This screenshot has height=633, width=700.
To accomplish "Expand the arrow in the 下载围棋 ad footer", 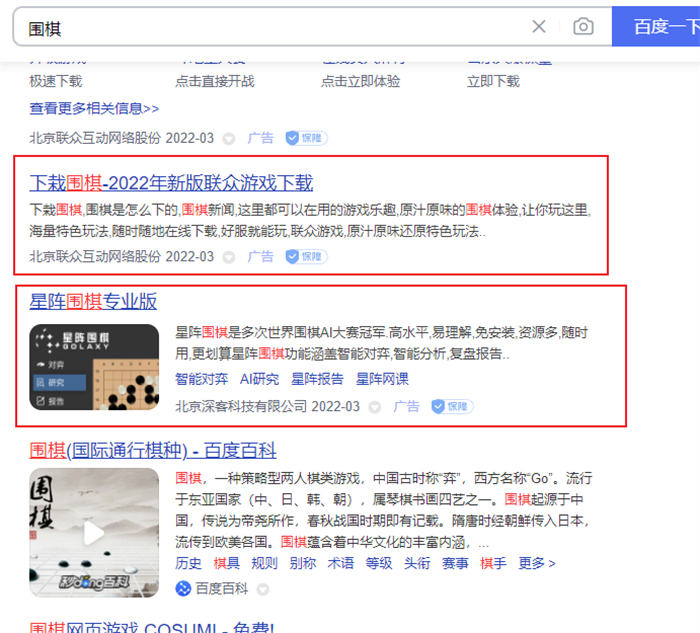I will [x=229, y=257].
